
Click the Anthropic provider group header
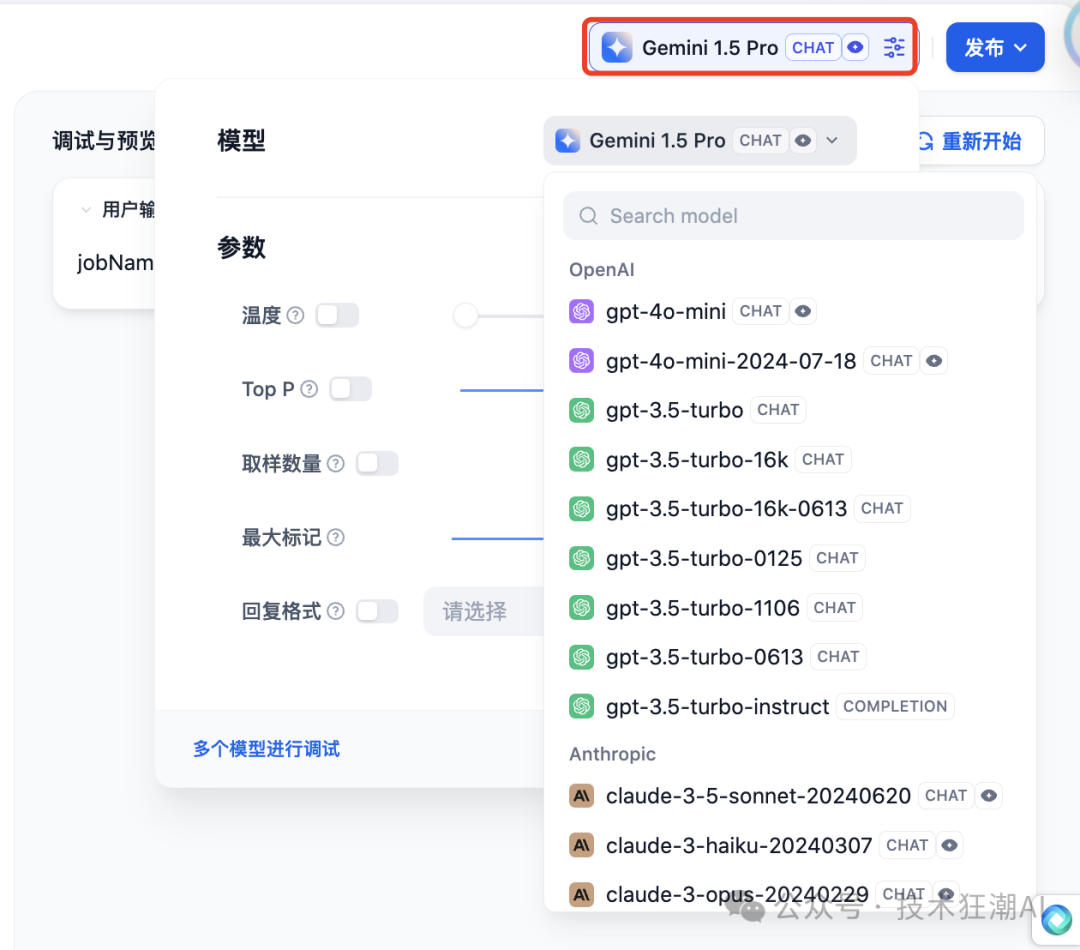612,754
